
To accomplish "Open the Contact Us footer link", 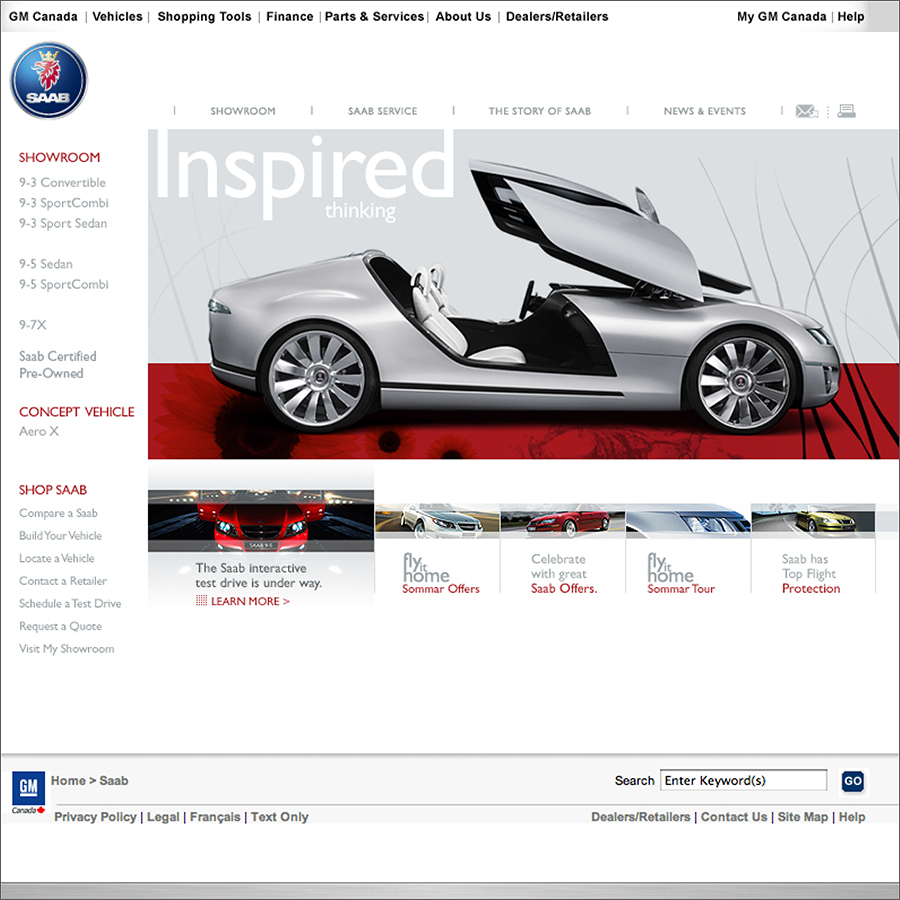I will point(734,817).
